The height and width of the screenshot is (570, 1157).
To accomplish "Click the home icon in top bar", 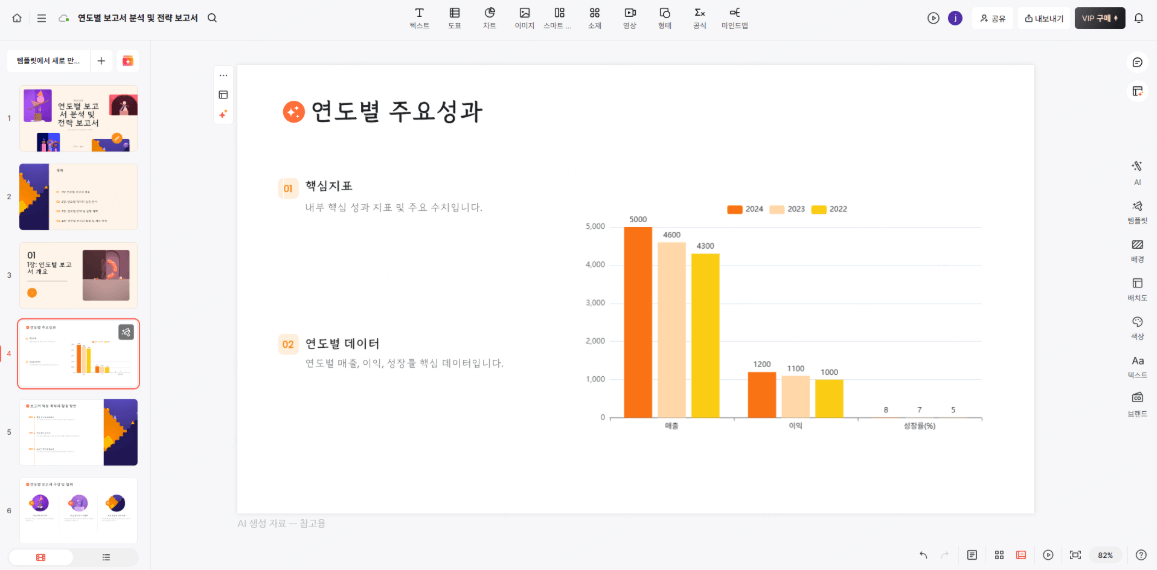I will coord(17,18).
